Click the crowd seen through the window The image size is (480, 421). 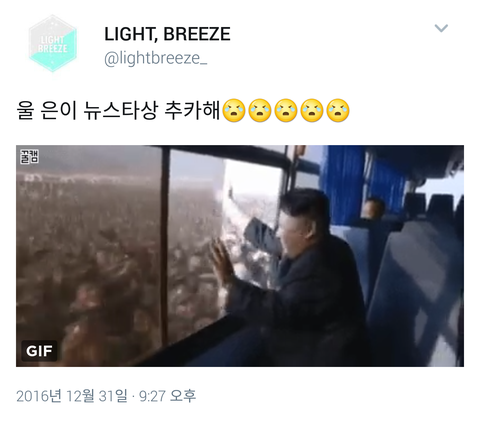pos(90,260)
